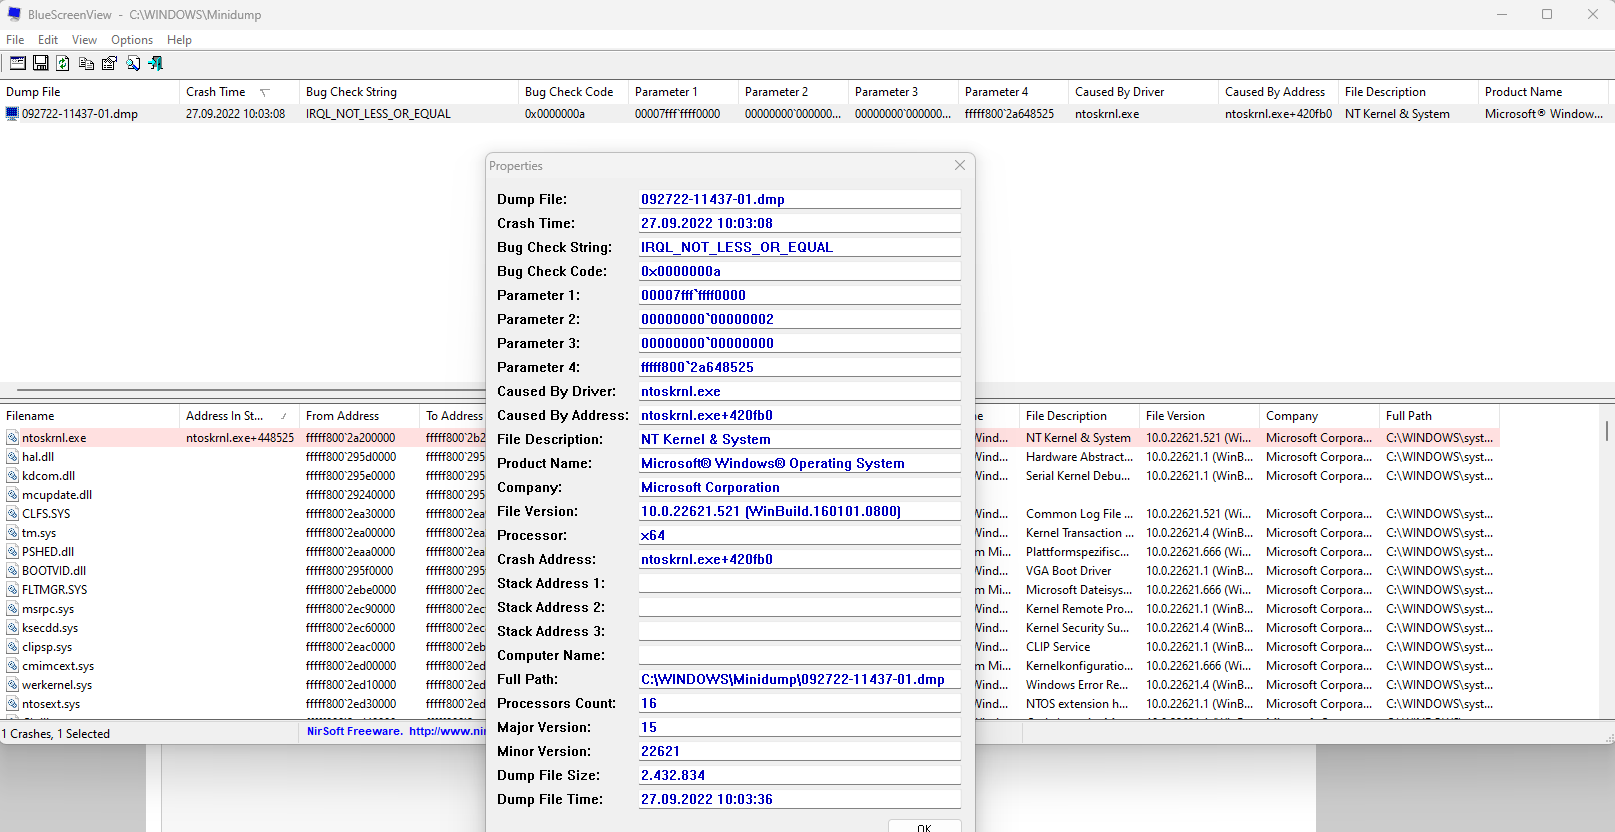Click the Processors Count field showing 16
Screen dimensions: 1615x832
click(x=799, y=703)
